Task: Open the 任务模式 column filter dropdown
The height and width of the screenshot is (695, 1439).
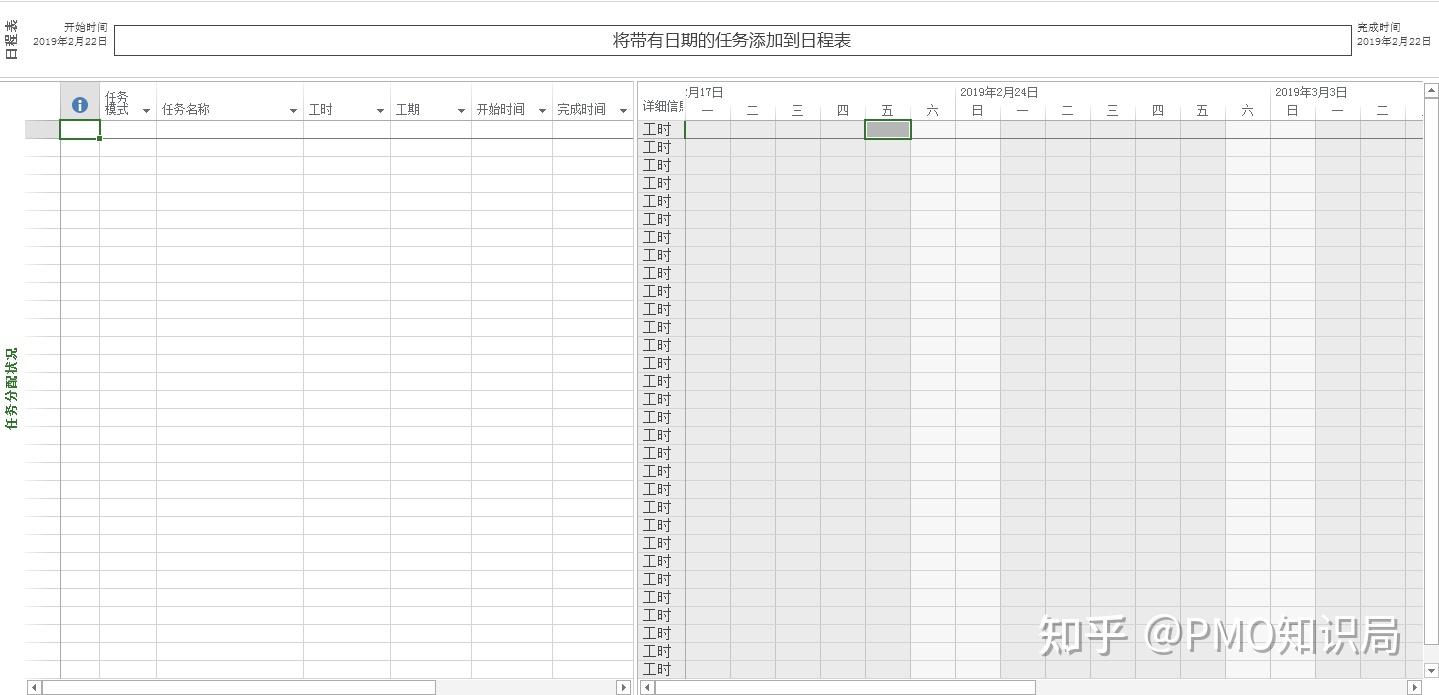Action: (146, 110)
